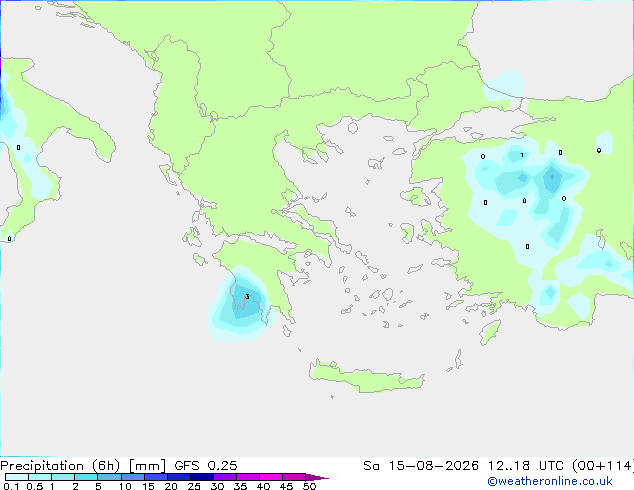Select legend swatch between 1 and 2
This screenshot has width=634, height=490.
(63, 477)
